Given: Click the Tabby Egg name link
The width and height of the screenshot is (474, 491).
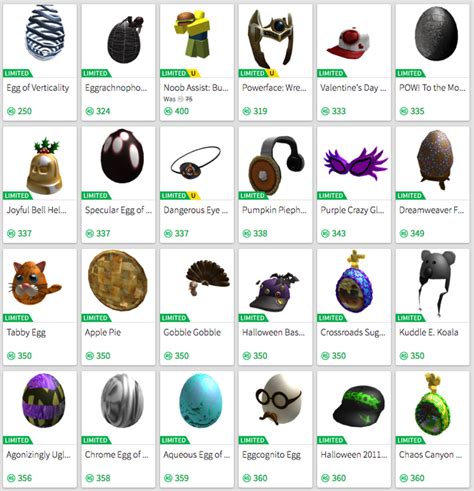Looking at the screenshot, I should [x=26, y=333].
